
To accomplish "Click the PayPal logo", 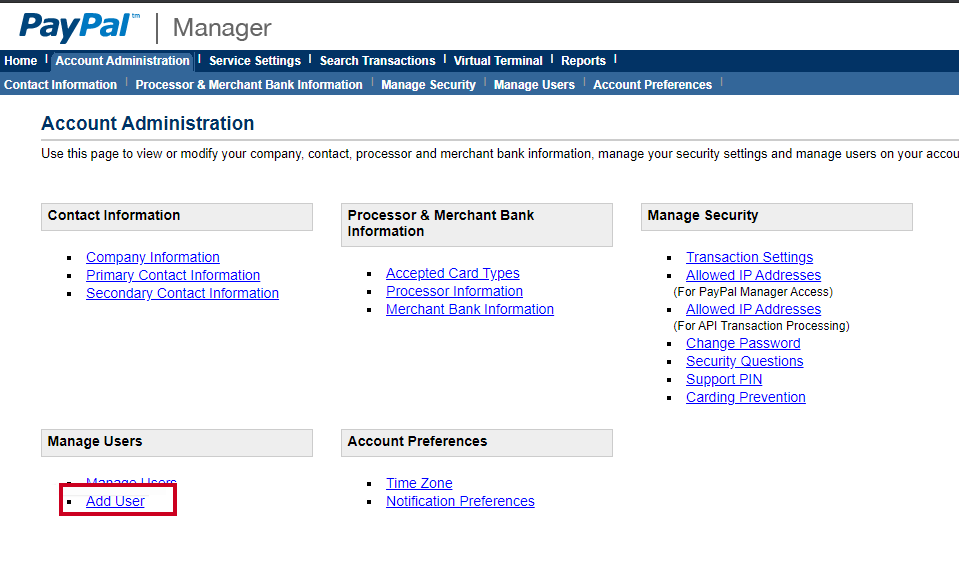I will [x=80, y=28].
